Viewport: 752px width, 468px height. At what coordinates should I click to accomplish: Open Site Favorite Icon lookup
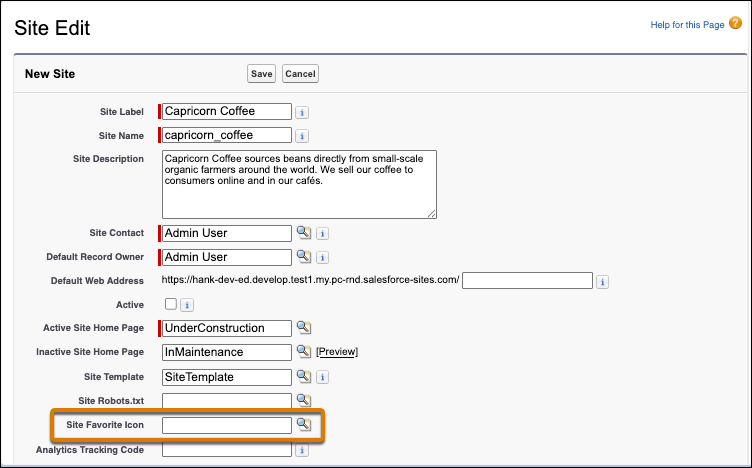point(304,424)
